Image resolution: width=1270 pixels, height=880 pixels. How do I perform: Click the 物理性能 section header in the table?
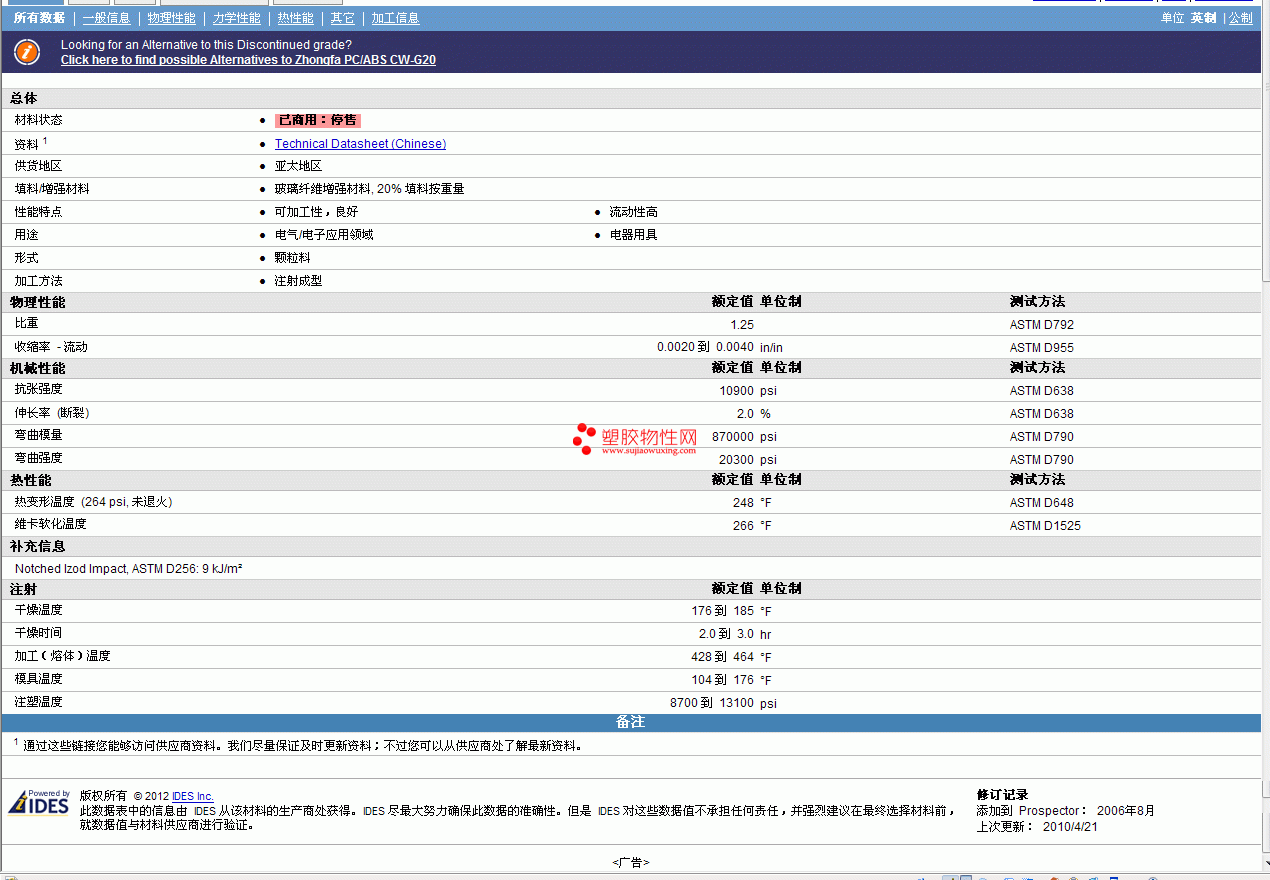[38, 302]
